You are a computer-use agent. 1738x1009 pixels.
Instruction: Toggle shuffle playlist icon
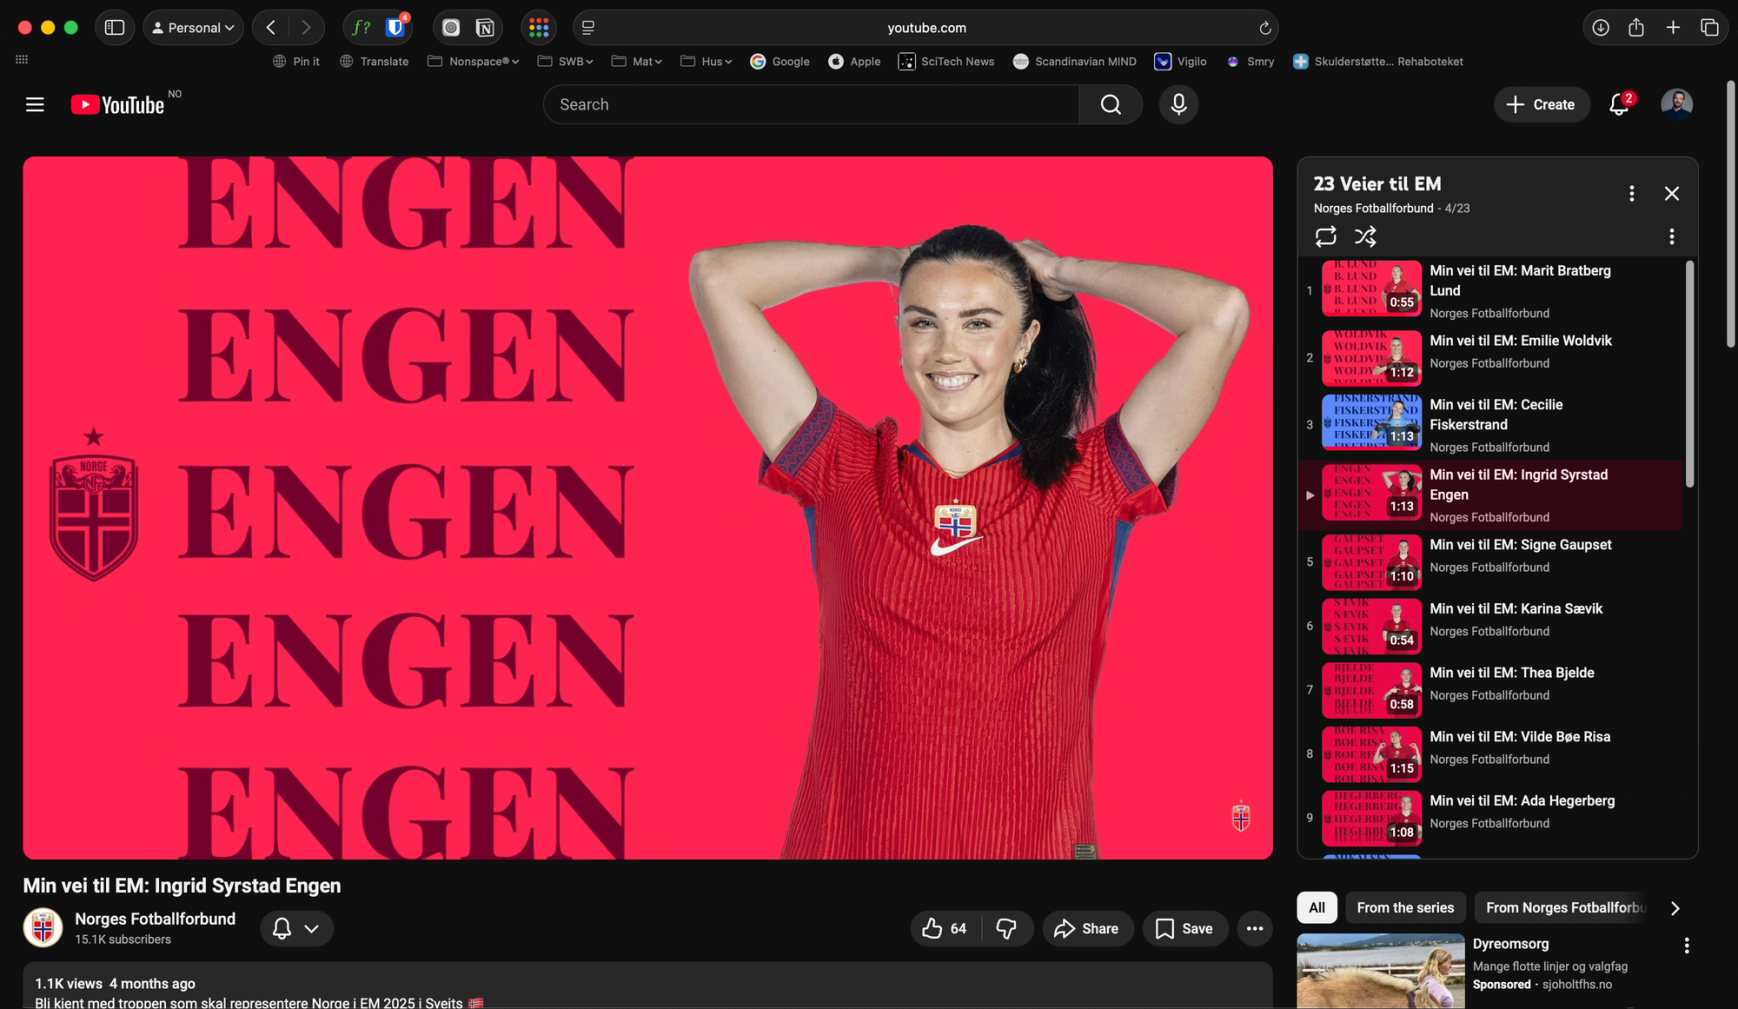(1365, 237)
